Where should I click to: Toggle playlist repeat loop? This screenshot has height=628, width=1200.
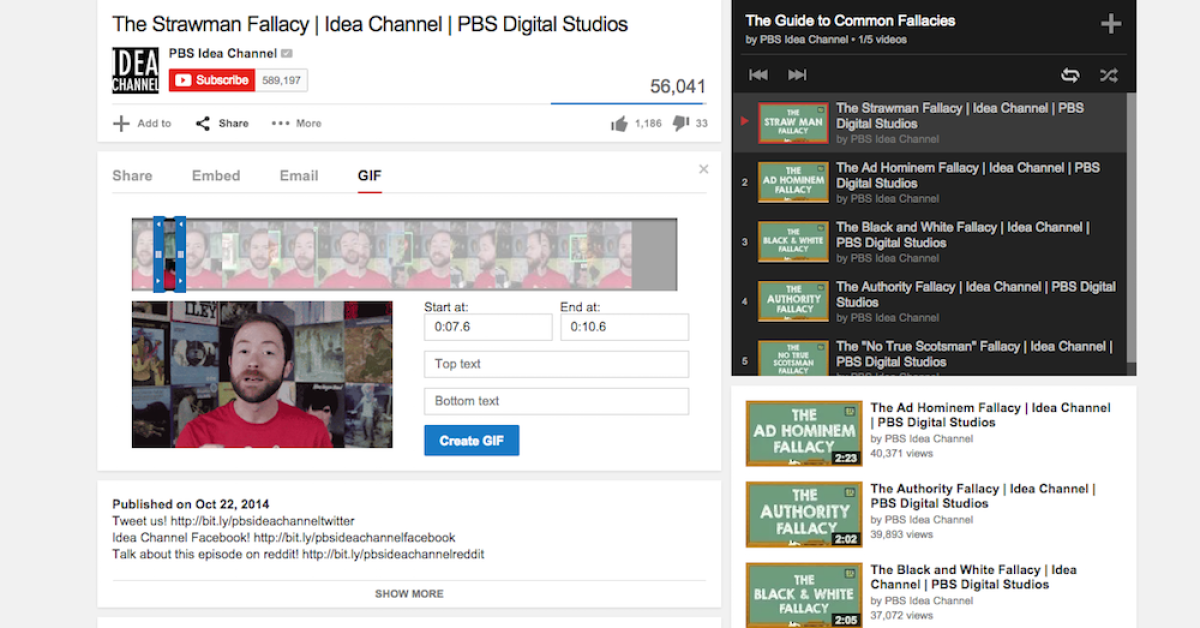click(x=1070, y=75)
